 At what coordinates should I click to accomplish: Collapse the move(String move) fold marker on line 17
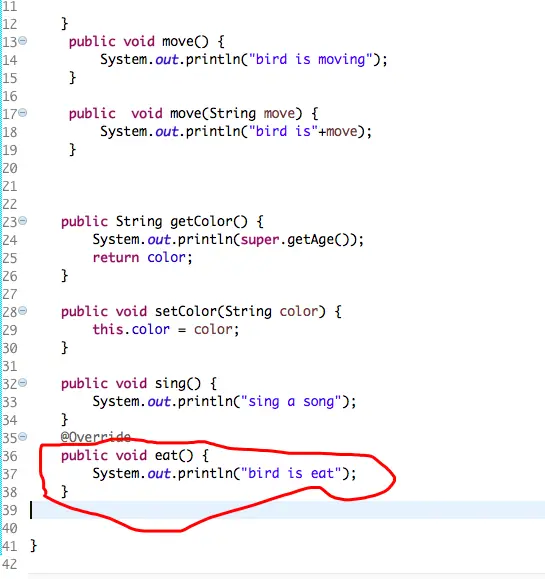pyautogui.click(x=23, y=113)
